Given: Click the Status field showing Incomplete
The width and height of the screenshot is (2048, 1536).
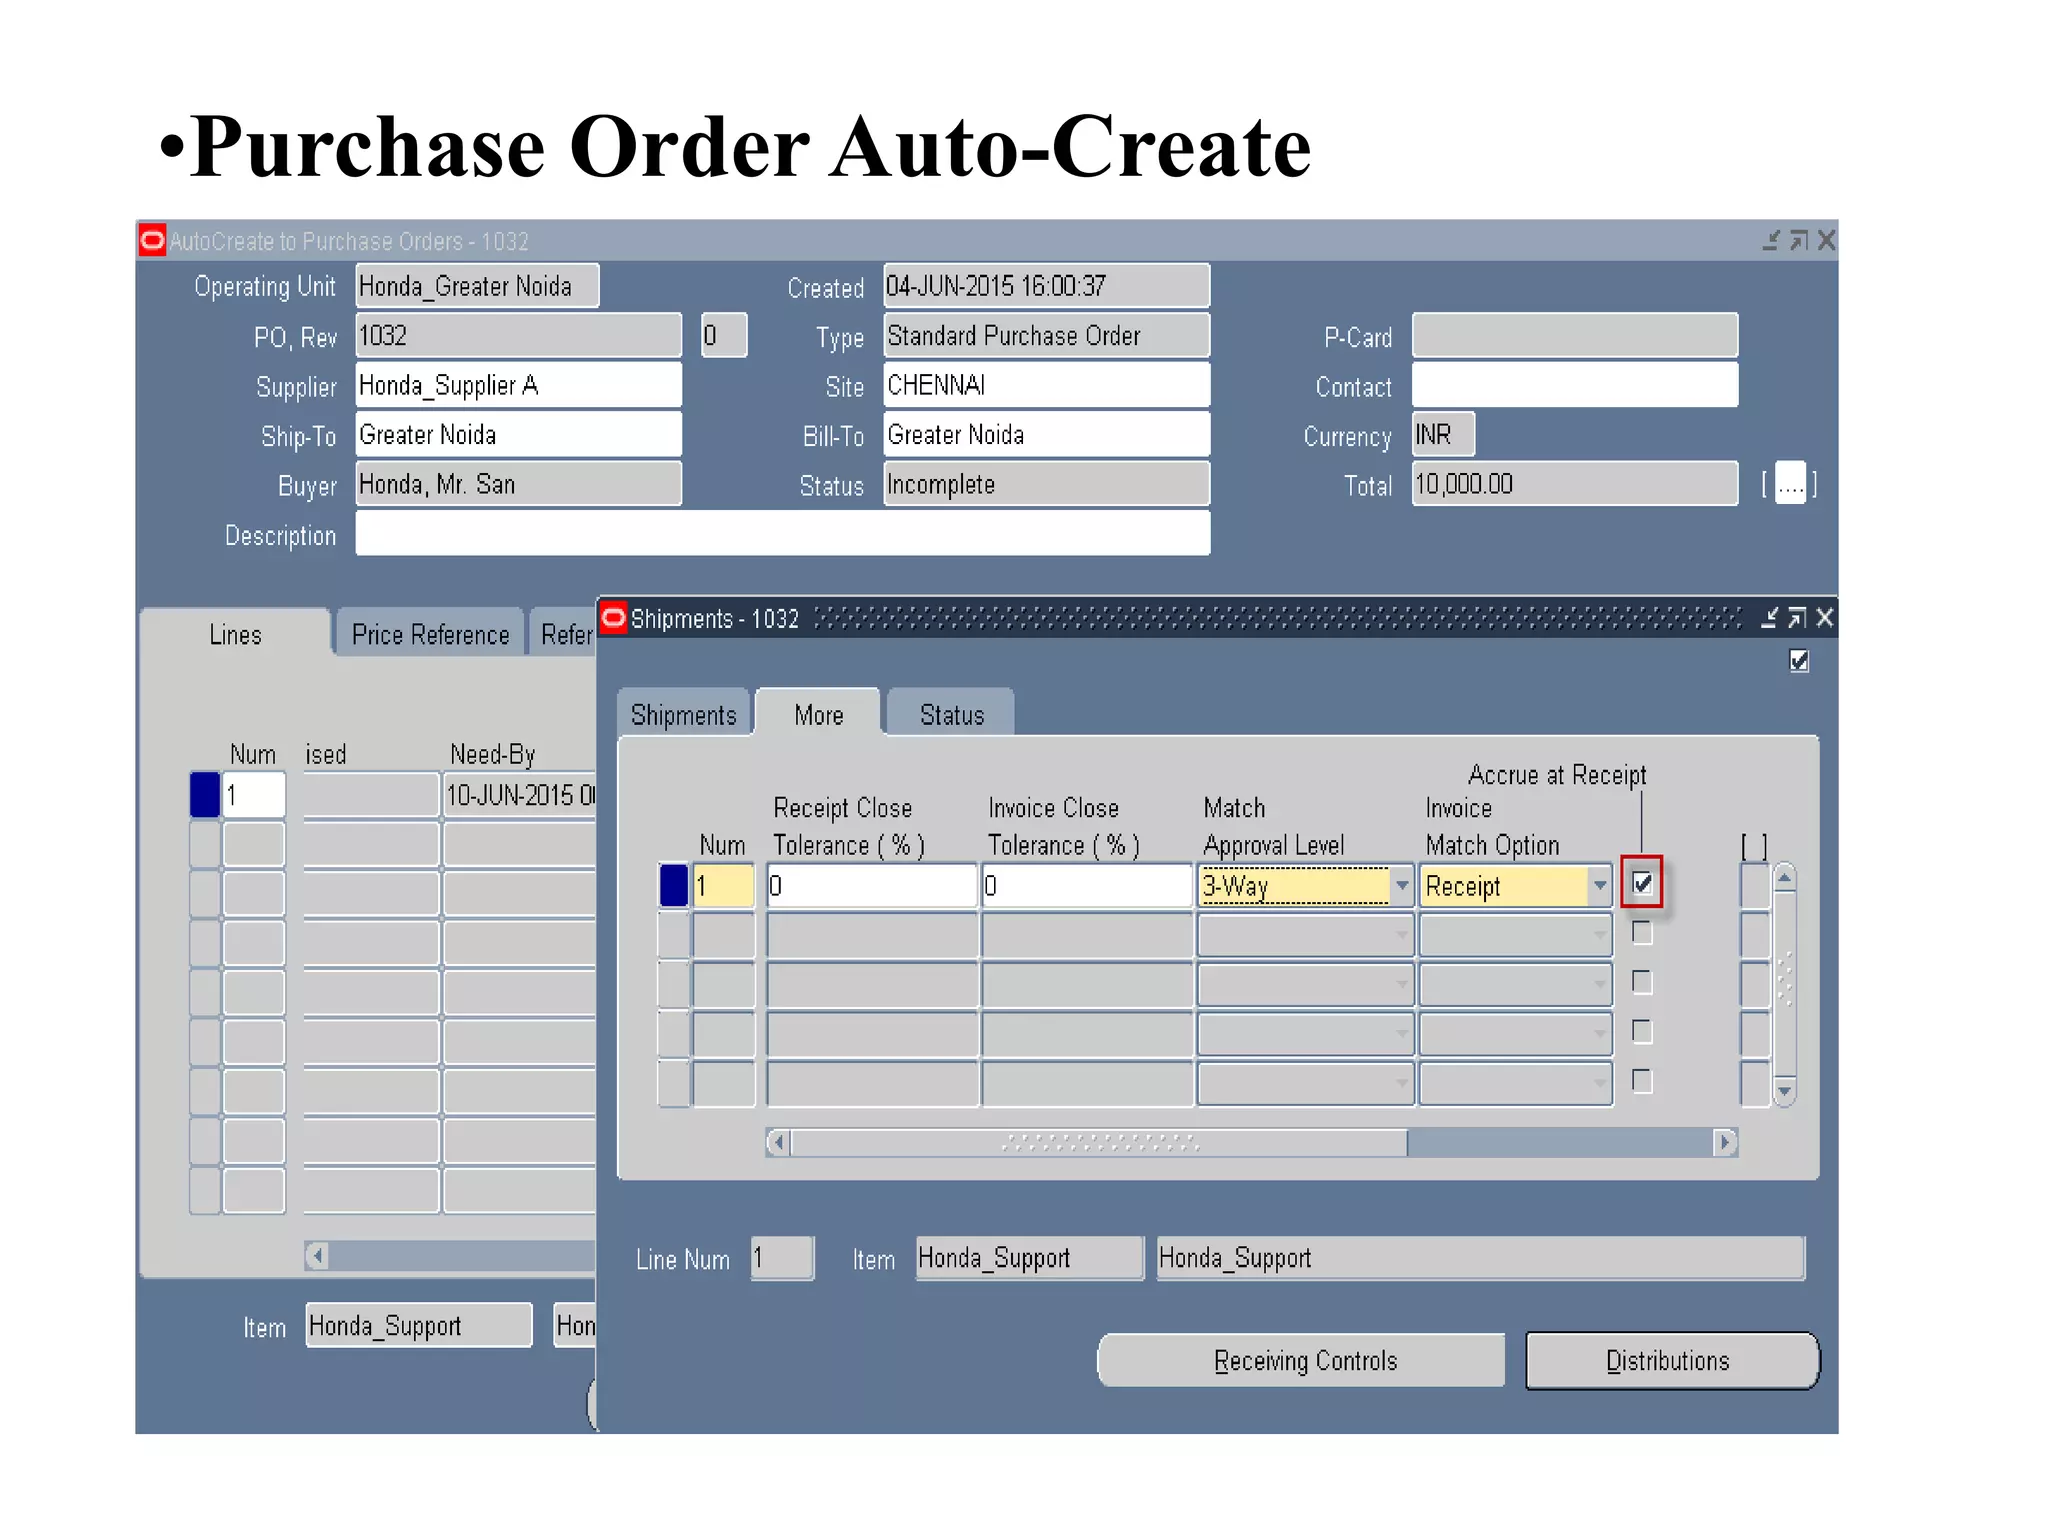Looking at the screenshot, I should [x=1047, y=484].
